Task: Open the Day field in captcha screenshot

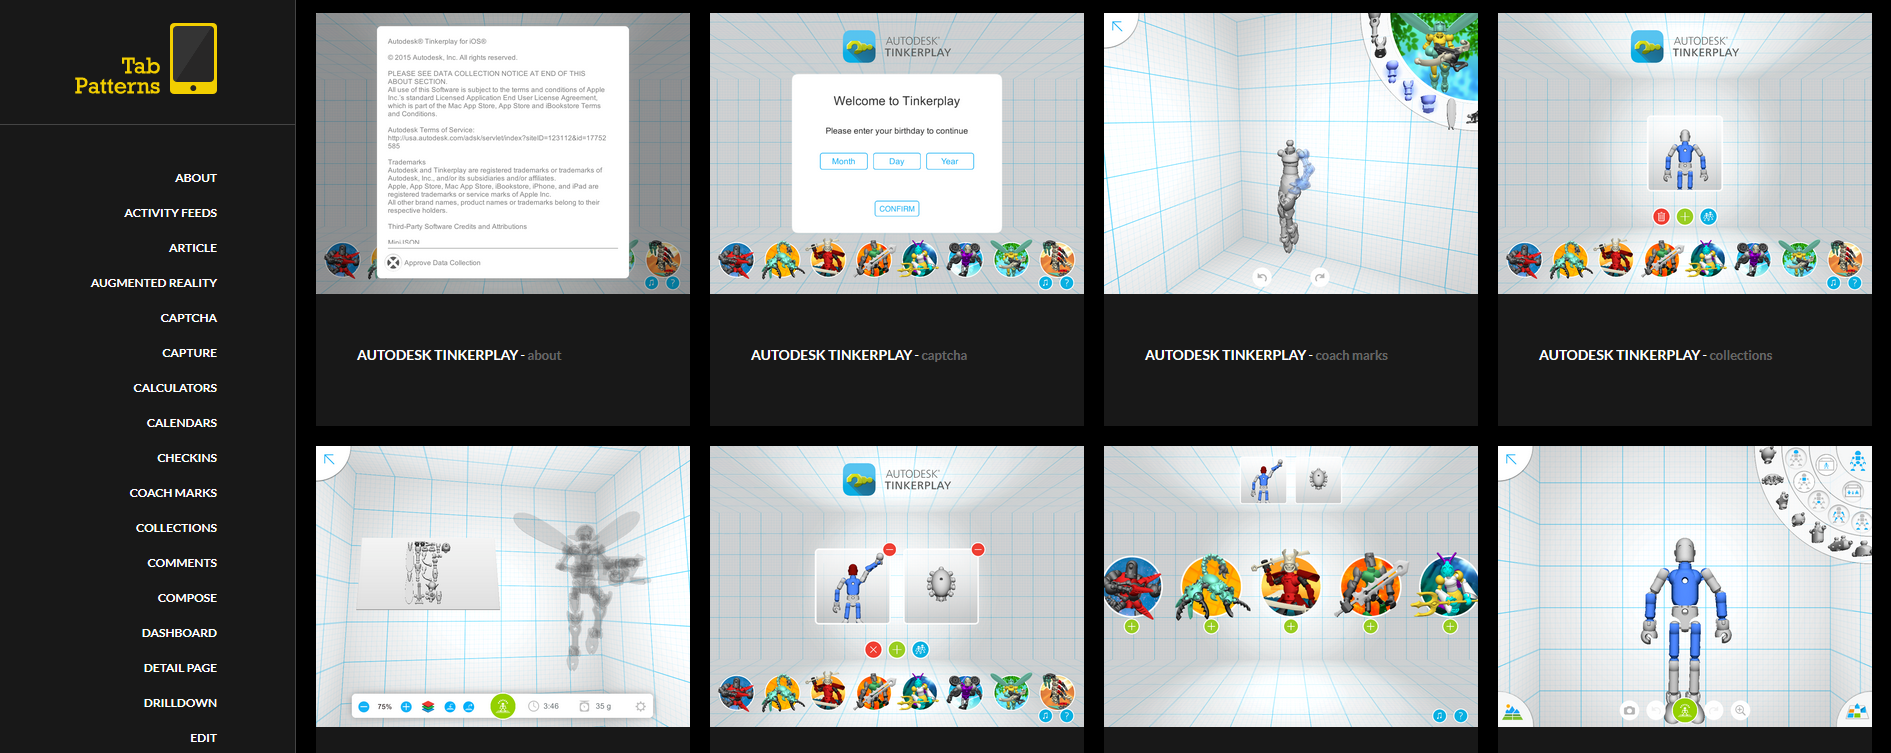Action: (x=897, y=161)
